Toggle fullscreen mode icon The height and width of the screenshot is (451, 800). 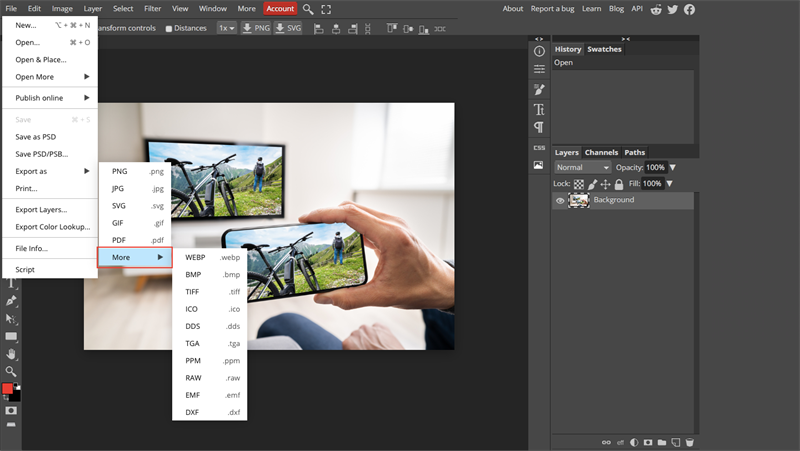click(x=326, y=9)
